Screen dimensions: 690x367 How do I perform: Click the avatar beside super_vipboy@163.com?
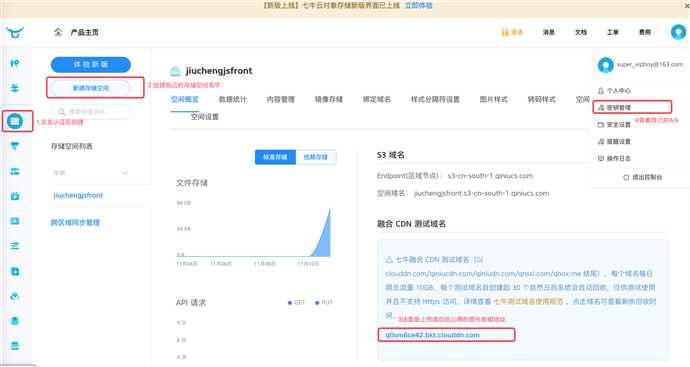(606, 65)
